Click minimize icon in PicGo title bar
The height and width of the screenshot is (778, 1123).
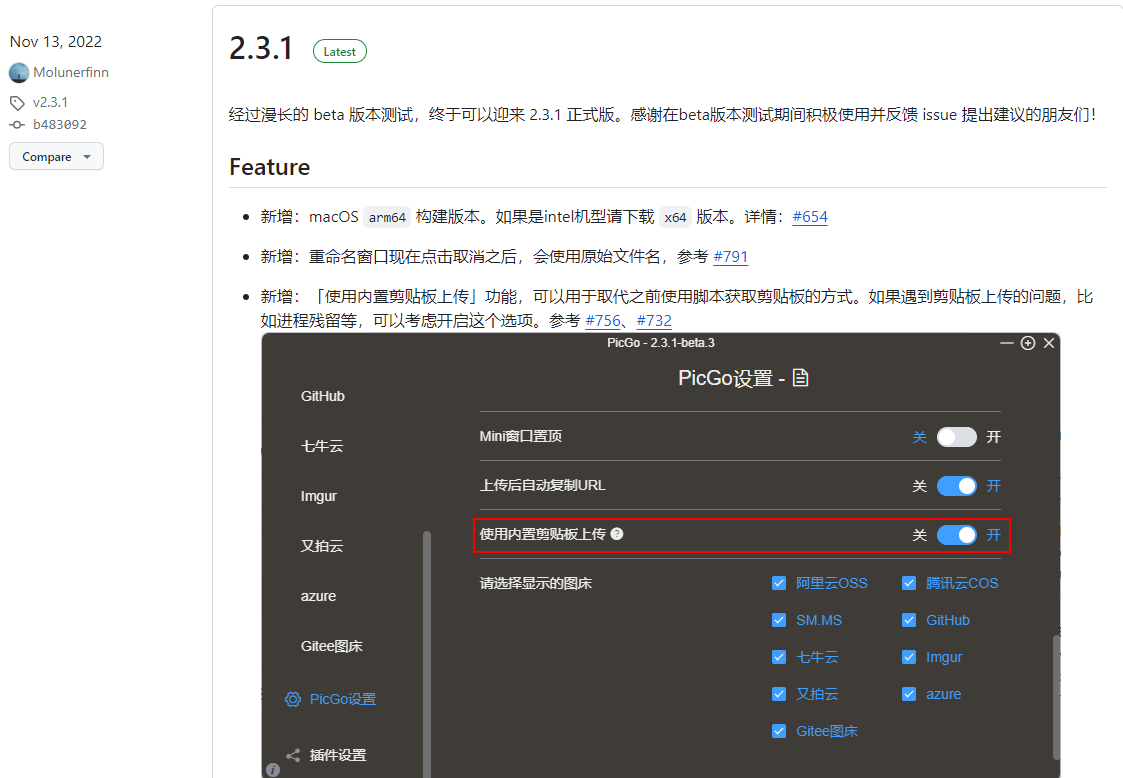tap(1006, 343)
